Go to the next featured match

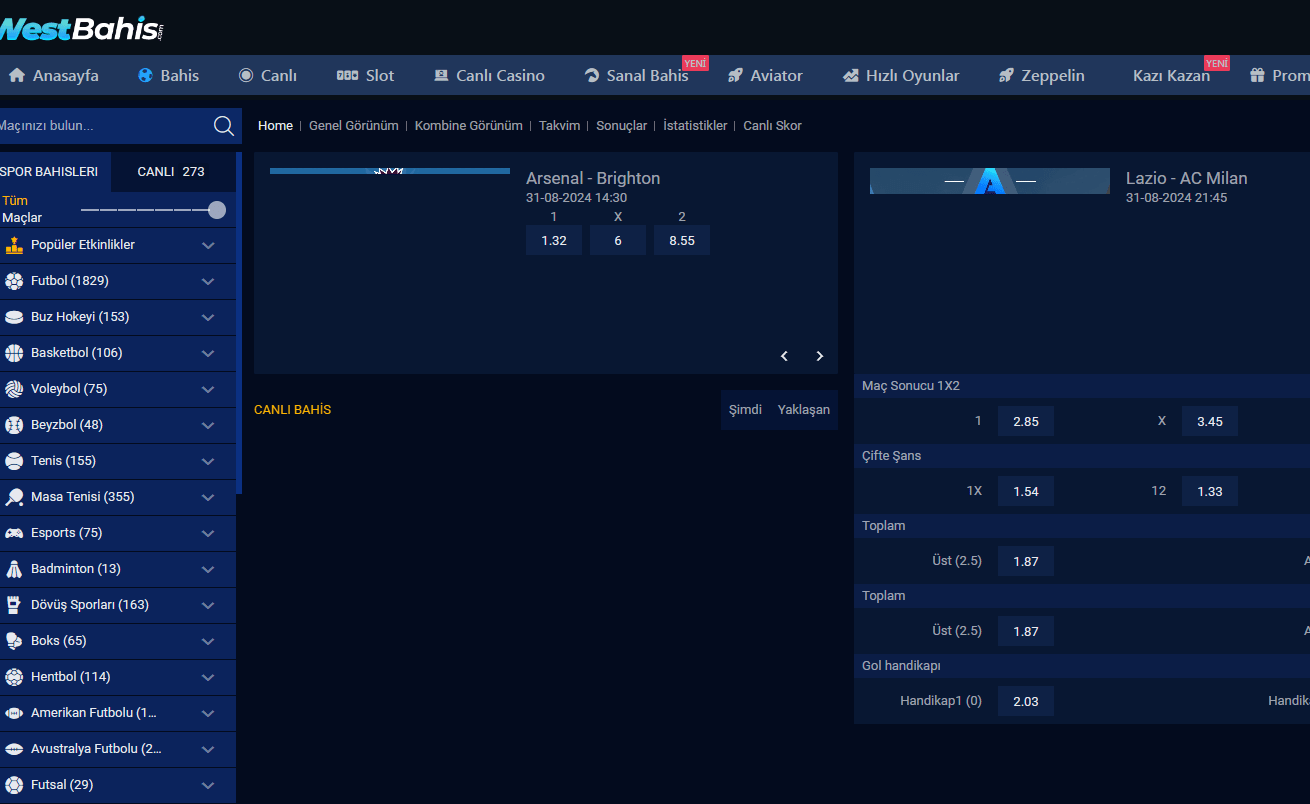[x=820, y=356]
